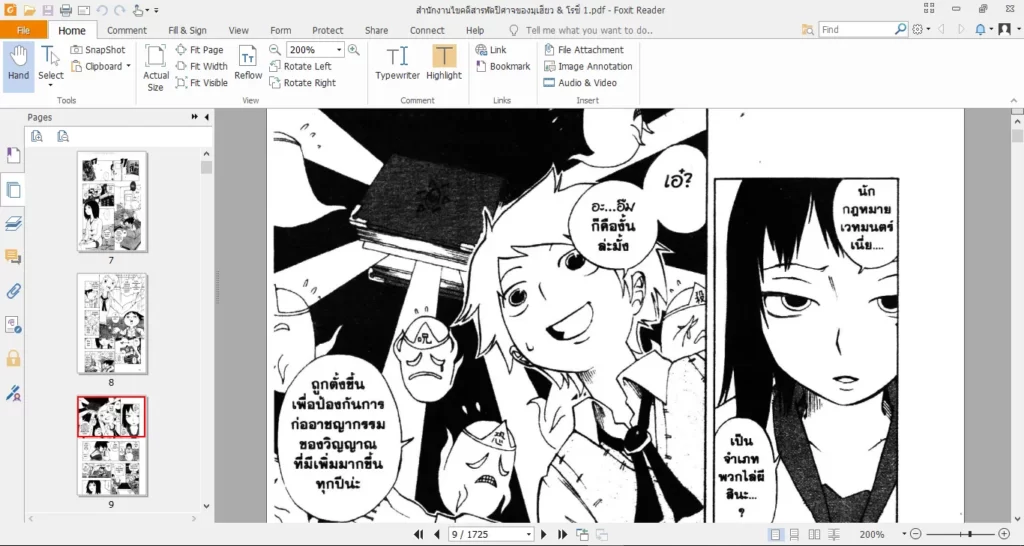Click the status bar zoom slider handle
The image size is (1024, 546).
(970, 534)
